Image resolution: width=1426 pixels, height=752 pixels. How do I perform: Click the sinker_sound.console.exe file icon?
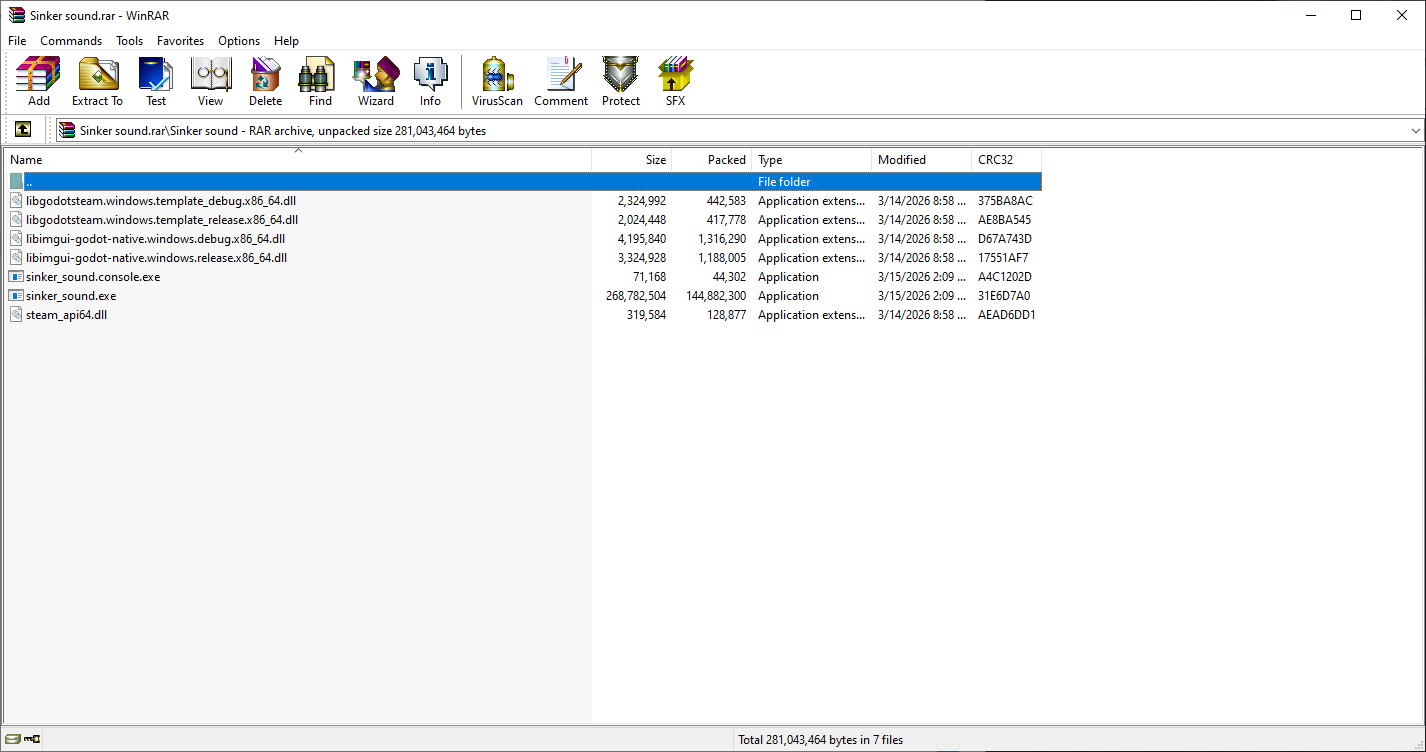[x=16, y=277]
